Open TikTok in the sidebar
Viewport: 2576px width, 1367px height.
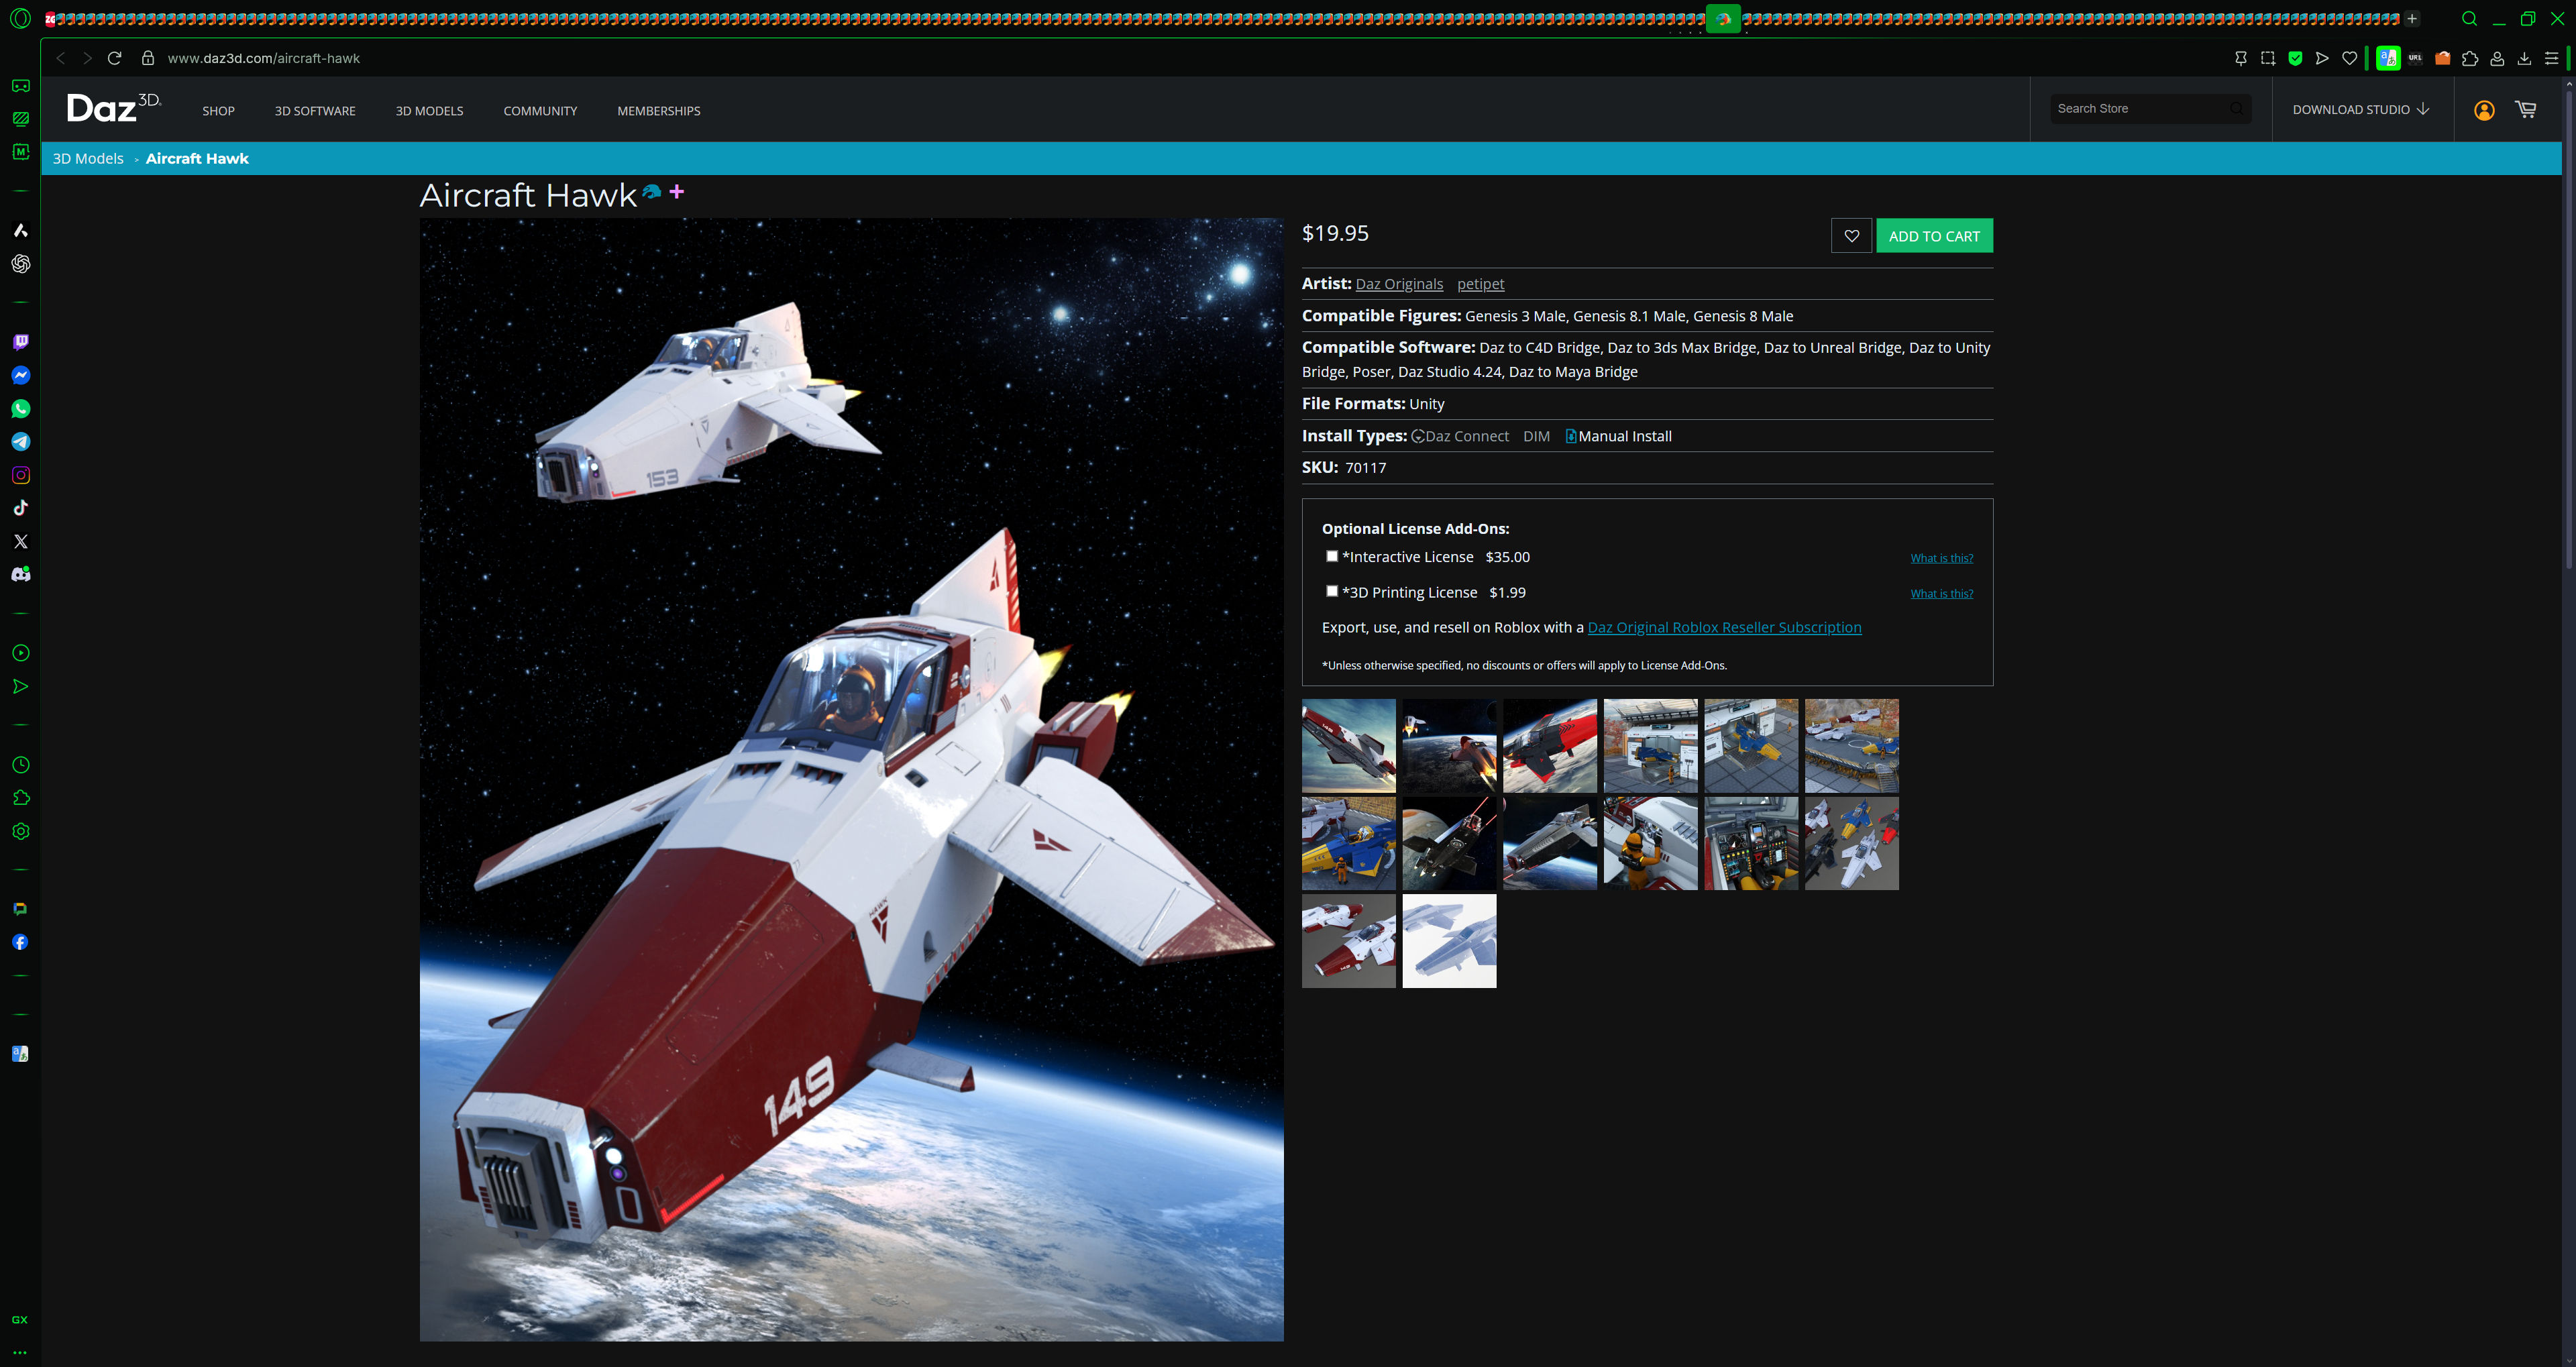21,508
